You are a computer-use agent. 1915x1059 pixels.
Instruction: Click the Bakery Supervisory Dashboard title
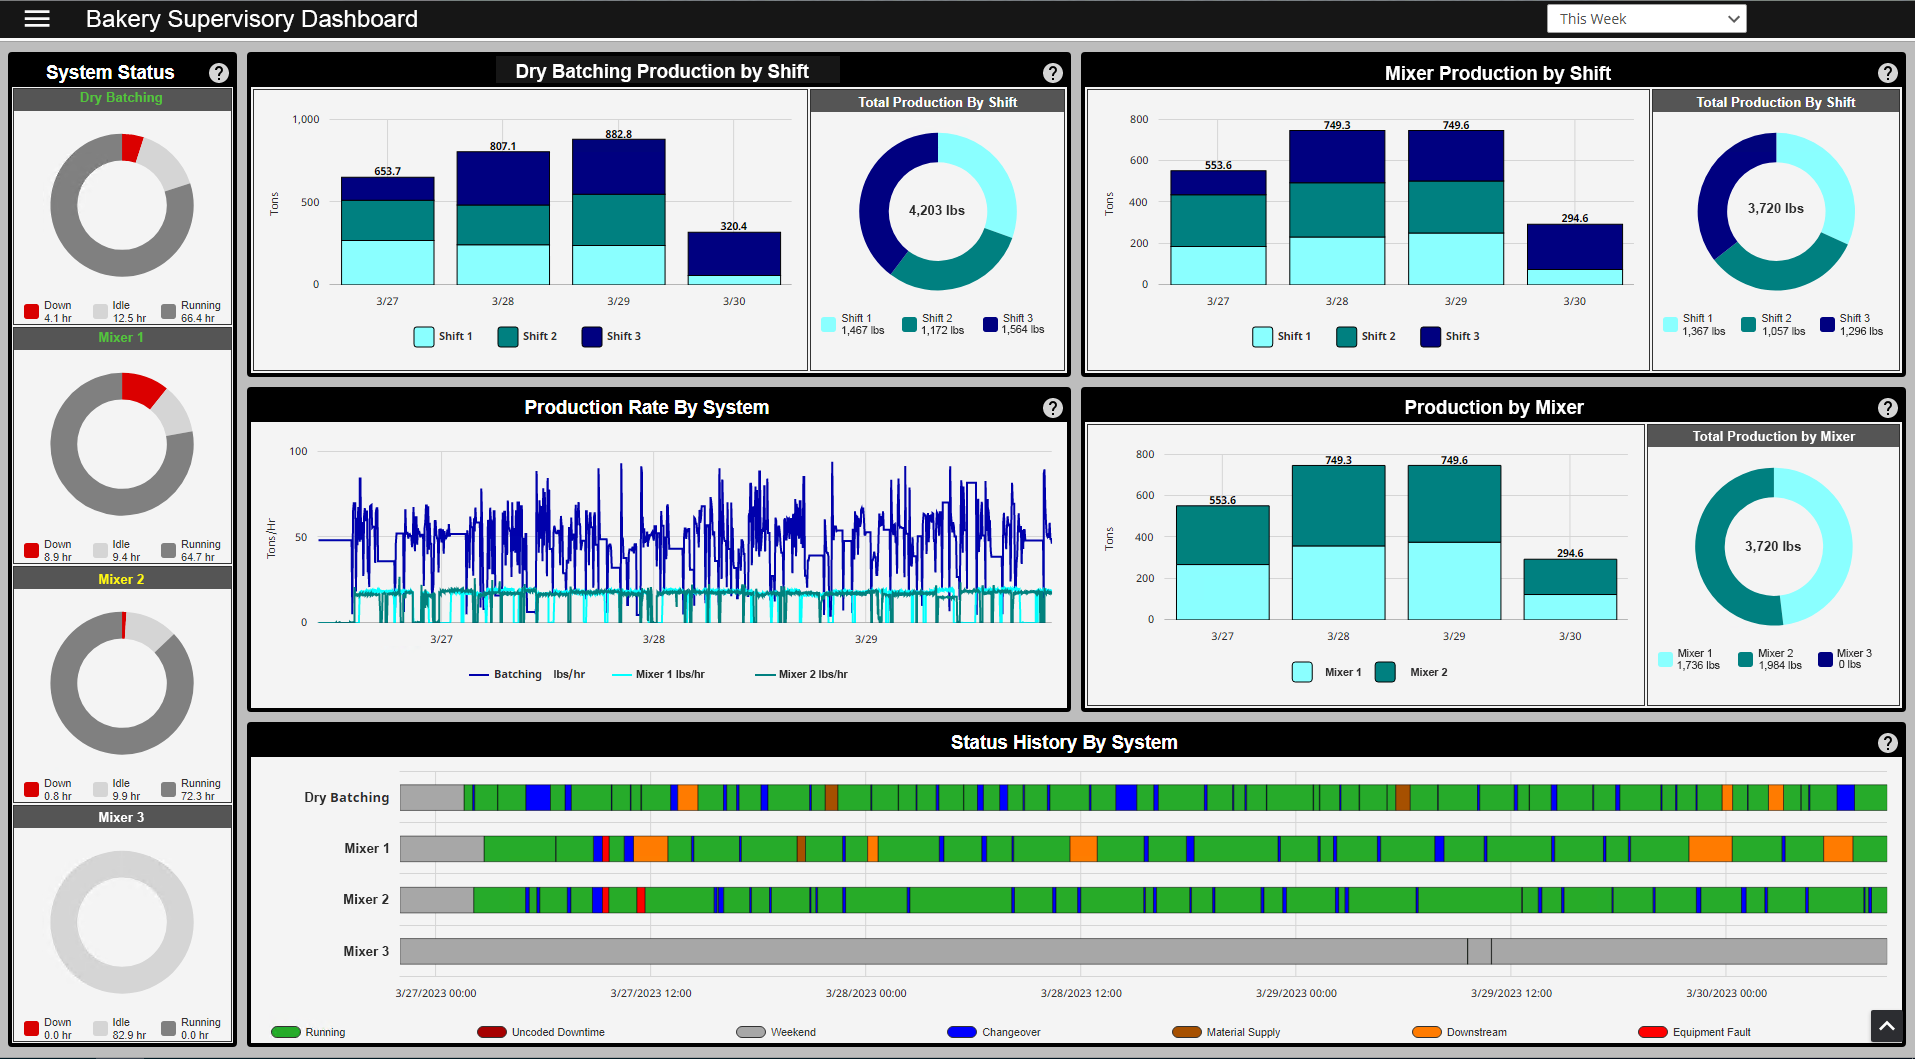(252, 19)
